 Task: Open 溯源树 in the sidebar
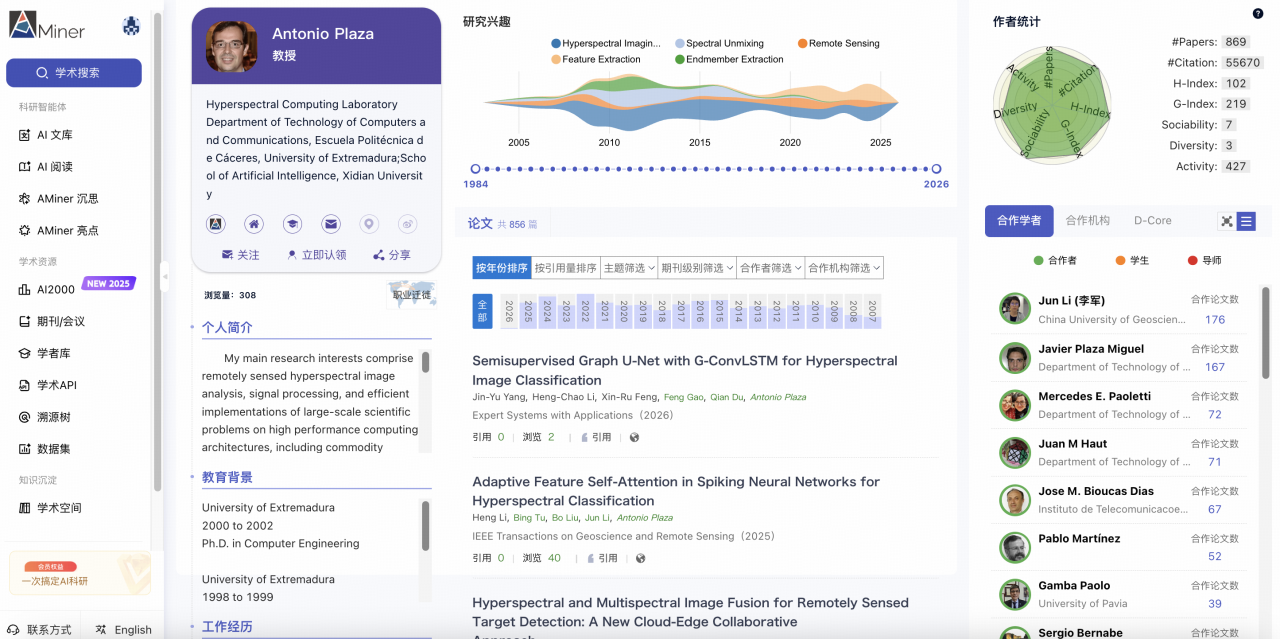[x=45, y=417]
